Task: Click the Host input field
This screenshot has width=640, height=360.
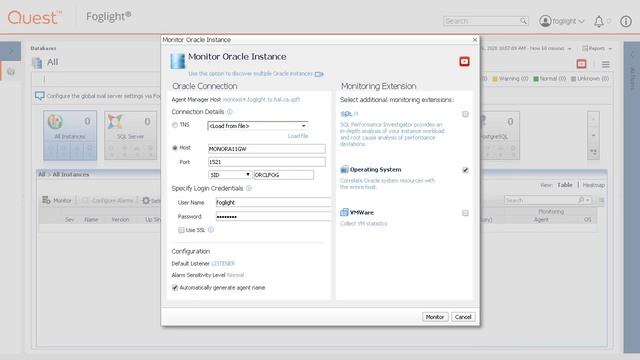Action: pos(267,149)
